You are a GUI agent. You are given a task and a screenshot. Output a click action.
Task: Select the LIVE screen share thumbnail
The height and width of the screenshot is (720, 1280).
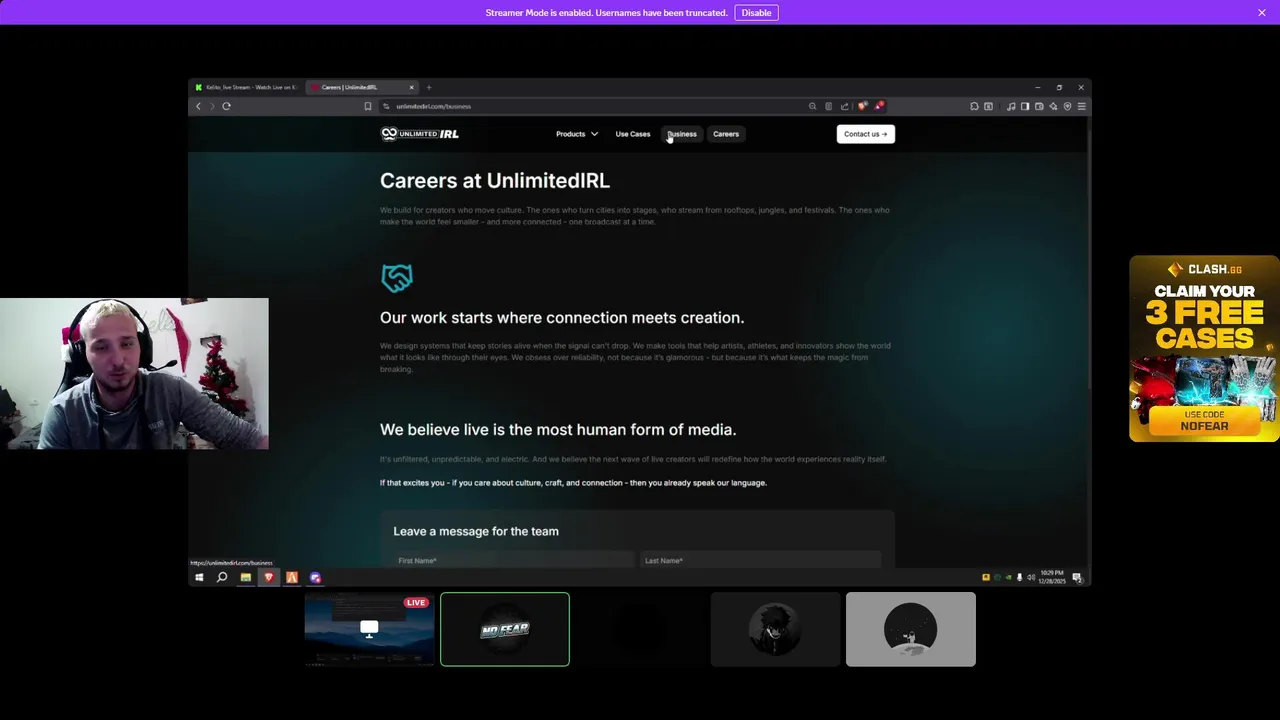[x=369, y=629]
